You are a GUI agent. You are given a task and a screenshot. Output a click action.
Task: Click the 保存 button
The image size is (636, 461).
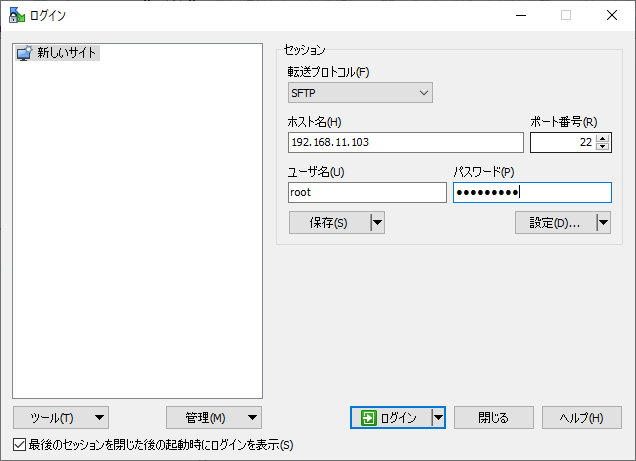(328, 223)
